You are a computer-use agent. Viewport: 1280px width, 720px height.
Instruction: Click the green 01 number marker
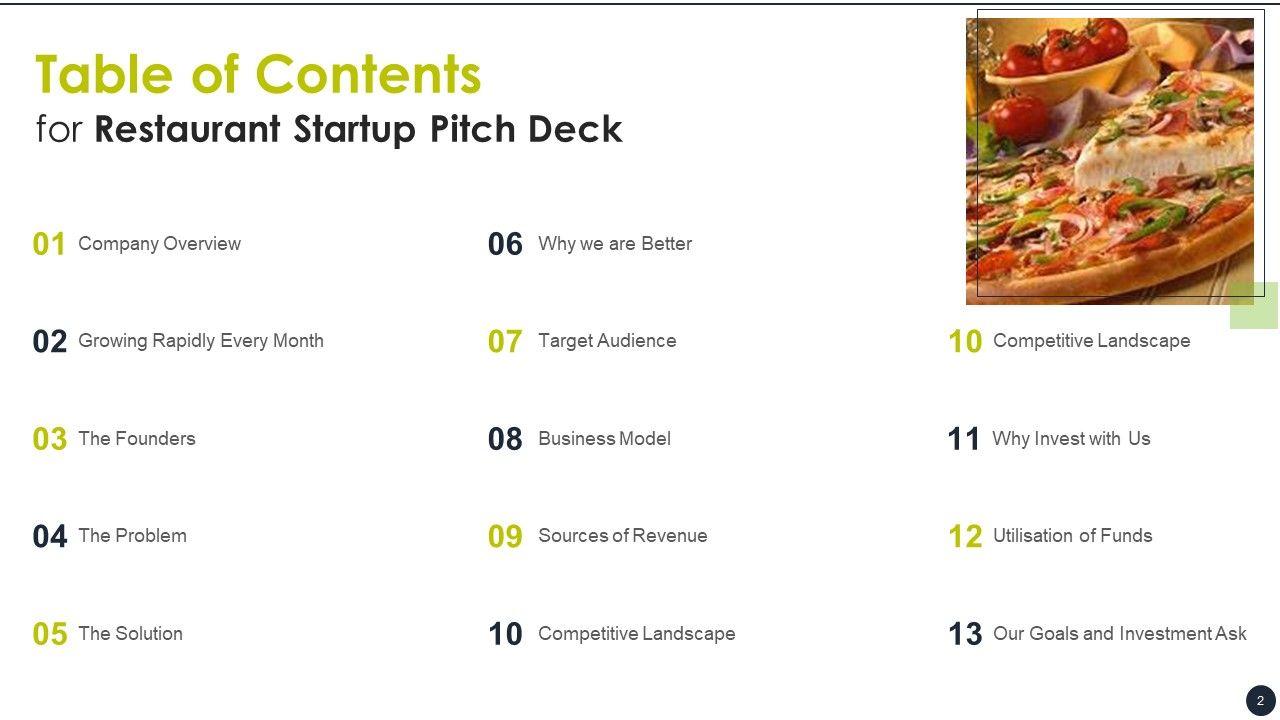click(x=49, y=244)
